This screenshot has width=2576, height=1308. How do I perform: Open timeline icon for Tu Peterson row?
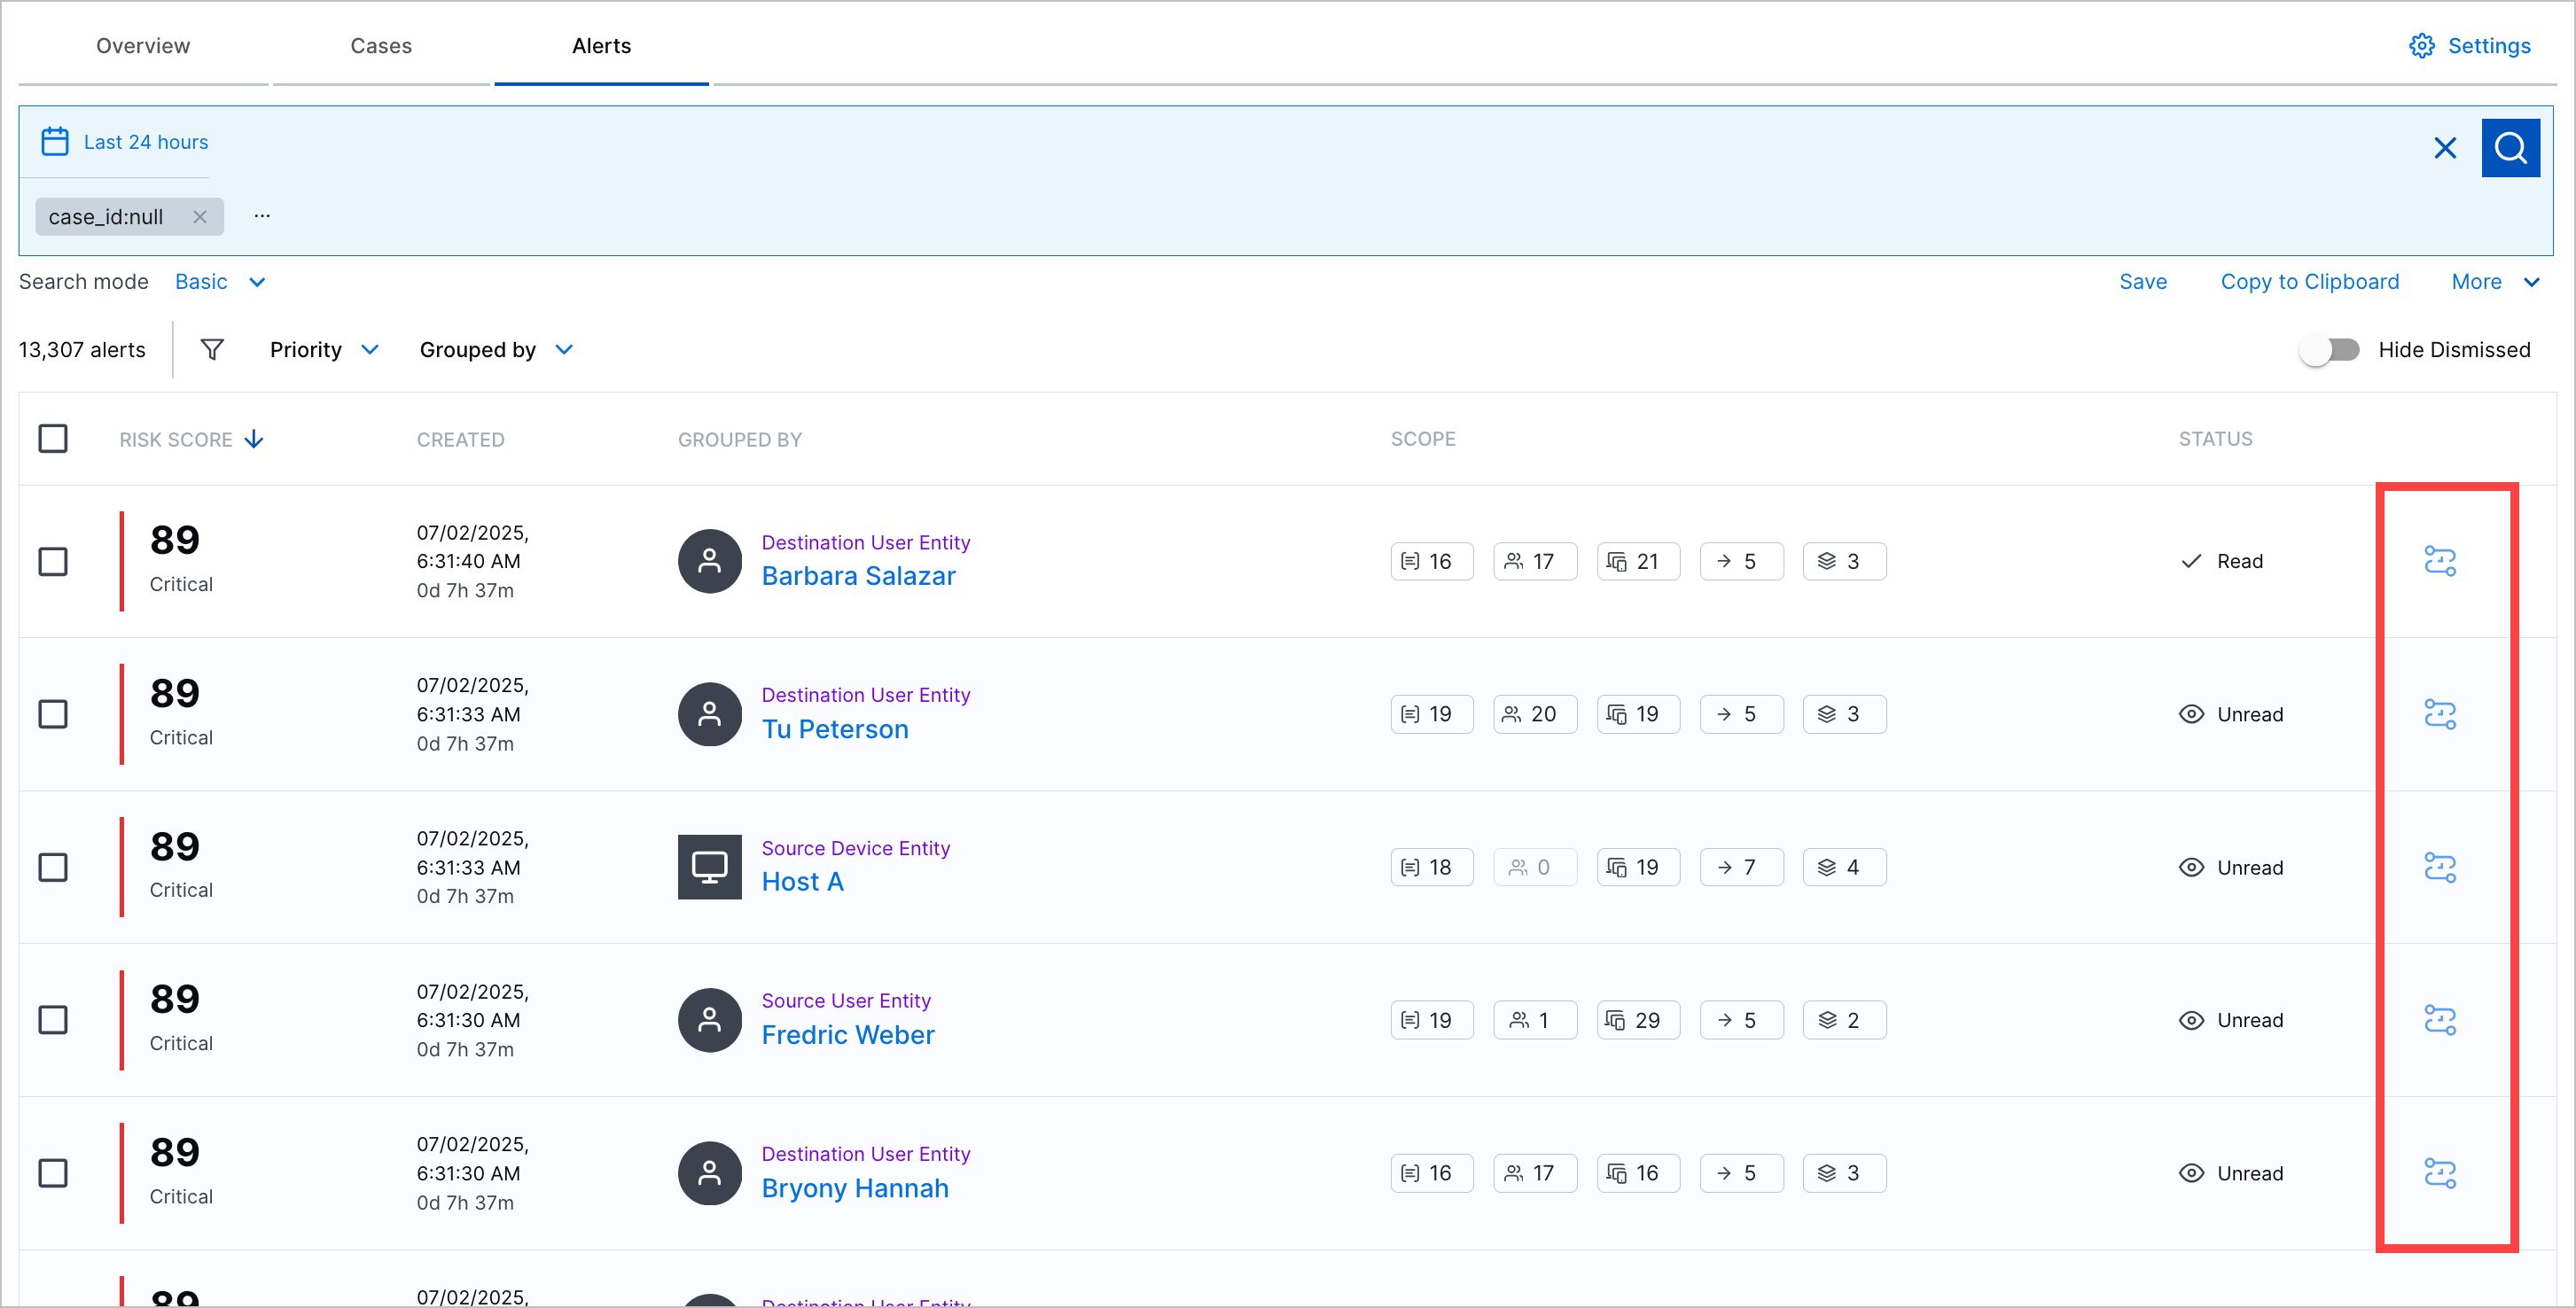[2440, 714]
